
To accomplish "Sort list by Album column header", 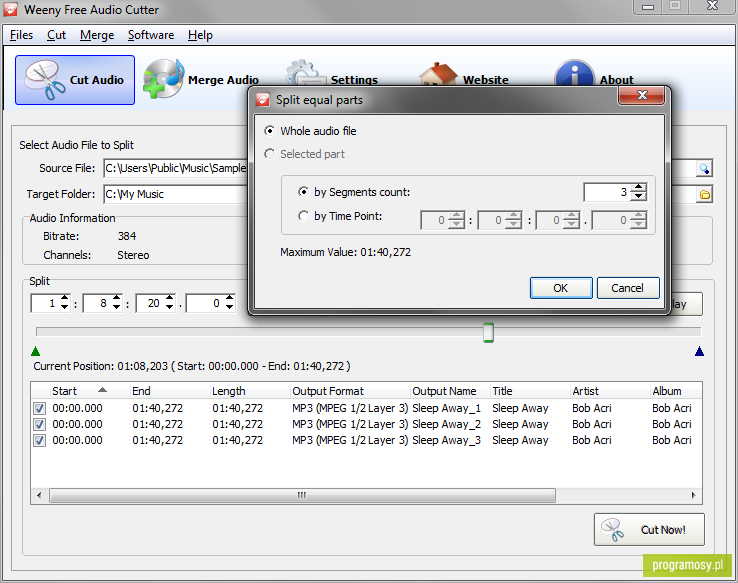I will pyautogui.click(x=676, y=391).
